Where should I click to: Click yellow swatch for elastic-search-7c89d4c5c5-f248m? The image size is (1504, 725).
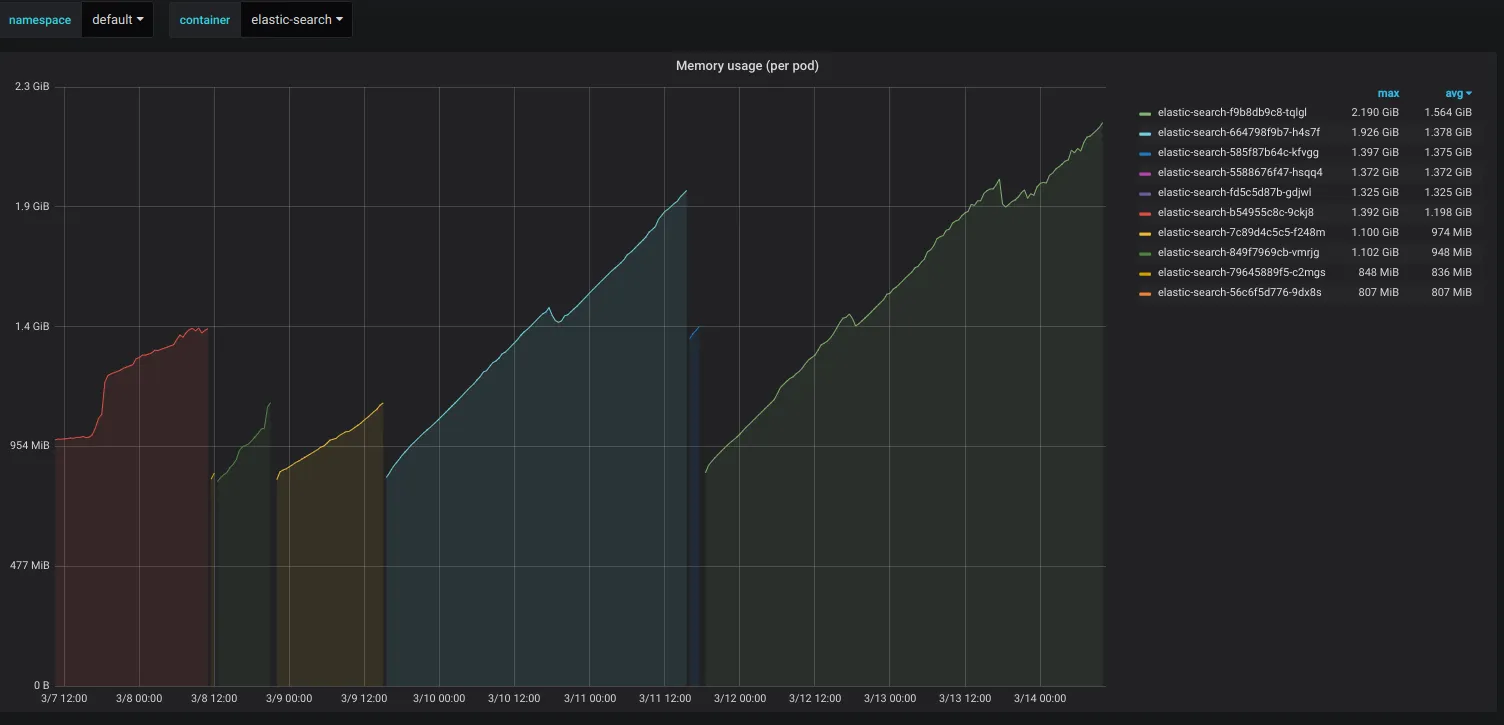(x=1145, y=233)
